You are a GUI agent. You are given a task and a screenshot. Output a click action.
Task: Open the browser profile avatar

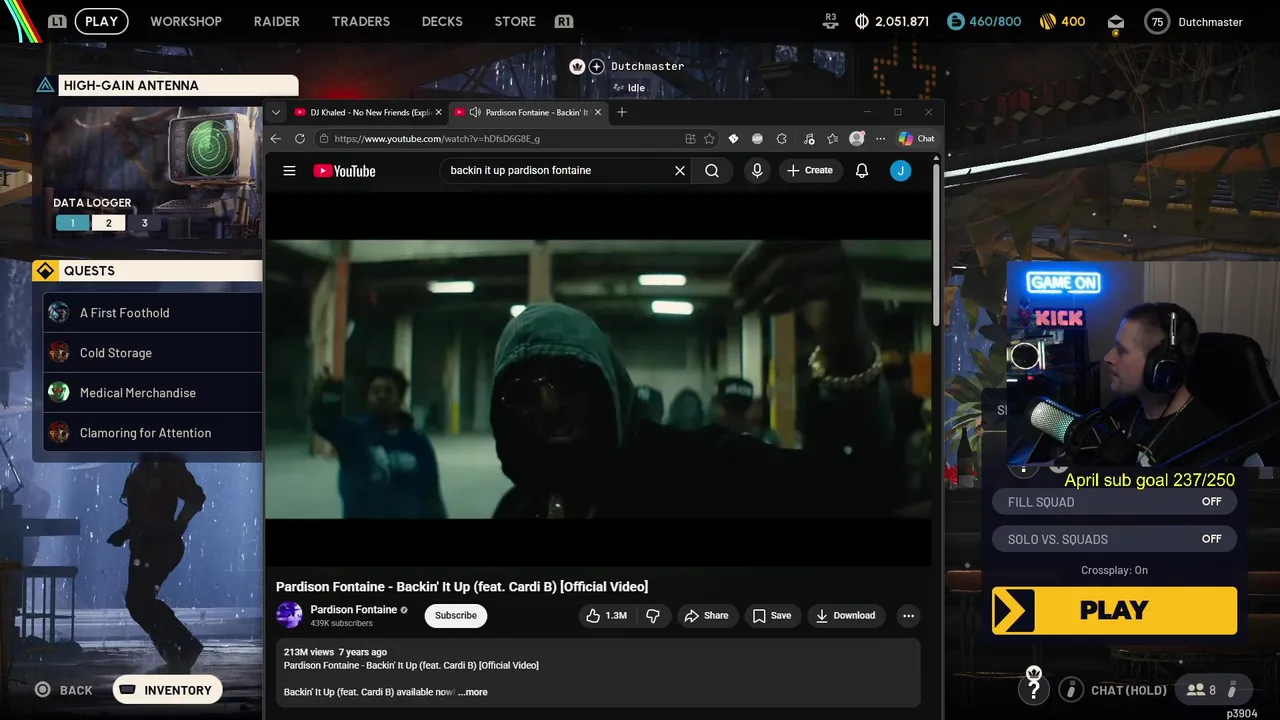click(x=857, y=139)
